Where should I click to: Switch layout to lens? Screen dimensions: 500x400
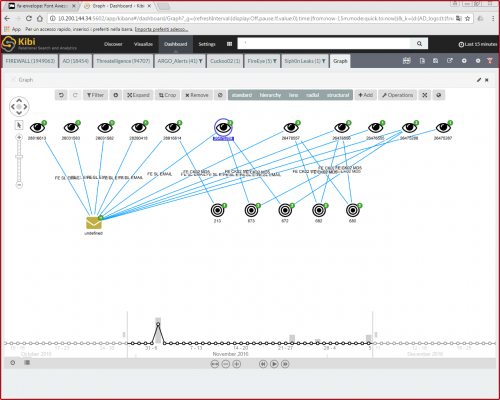click(293, 95)
